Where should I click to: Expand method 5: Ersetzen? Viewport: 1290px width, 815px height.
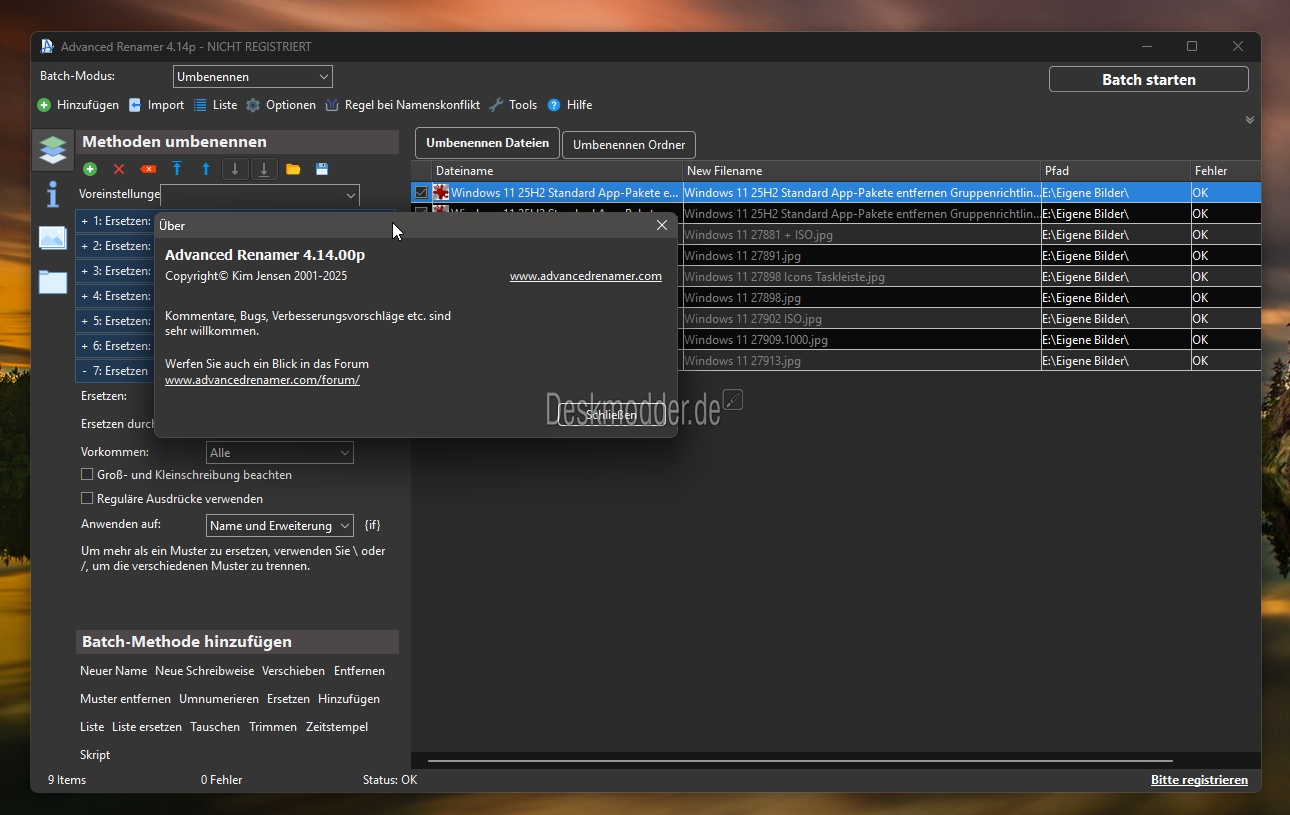pyautogui.click(x=85, y=321)
